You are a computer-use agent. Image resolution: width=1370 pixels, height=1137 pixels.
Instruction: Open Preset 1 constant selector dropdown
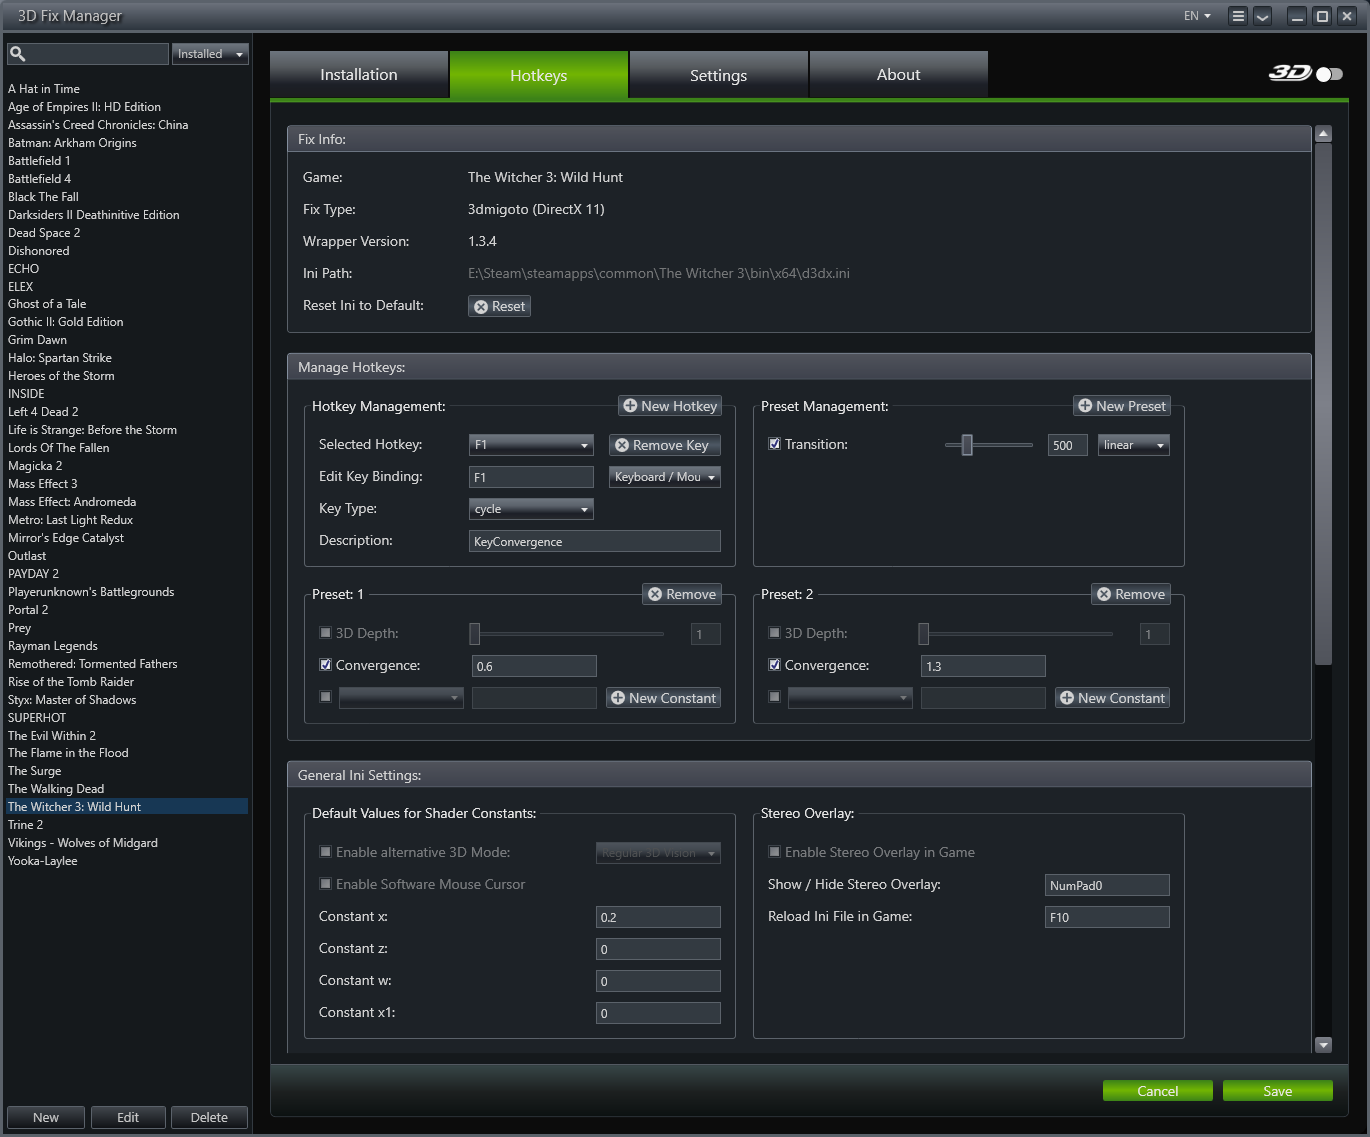pyautogui.click(x=401, y=698)
